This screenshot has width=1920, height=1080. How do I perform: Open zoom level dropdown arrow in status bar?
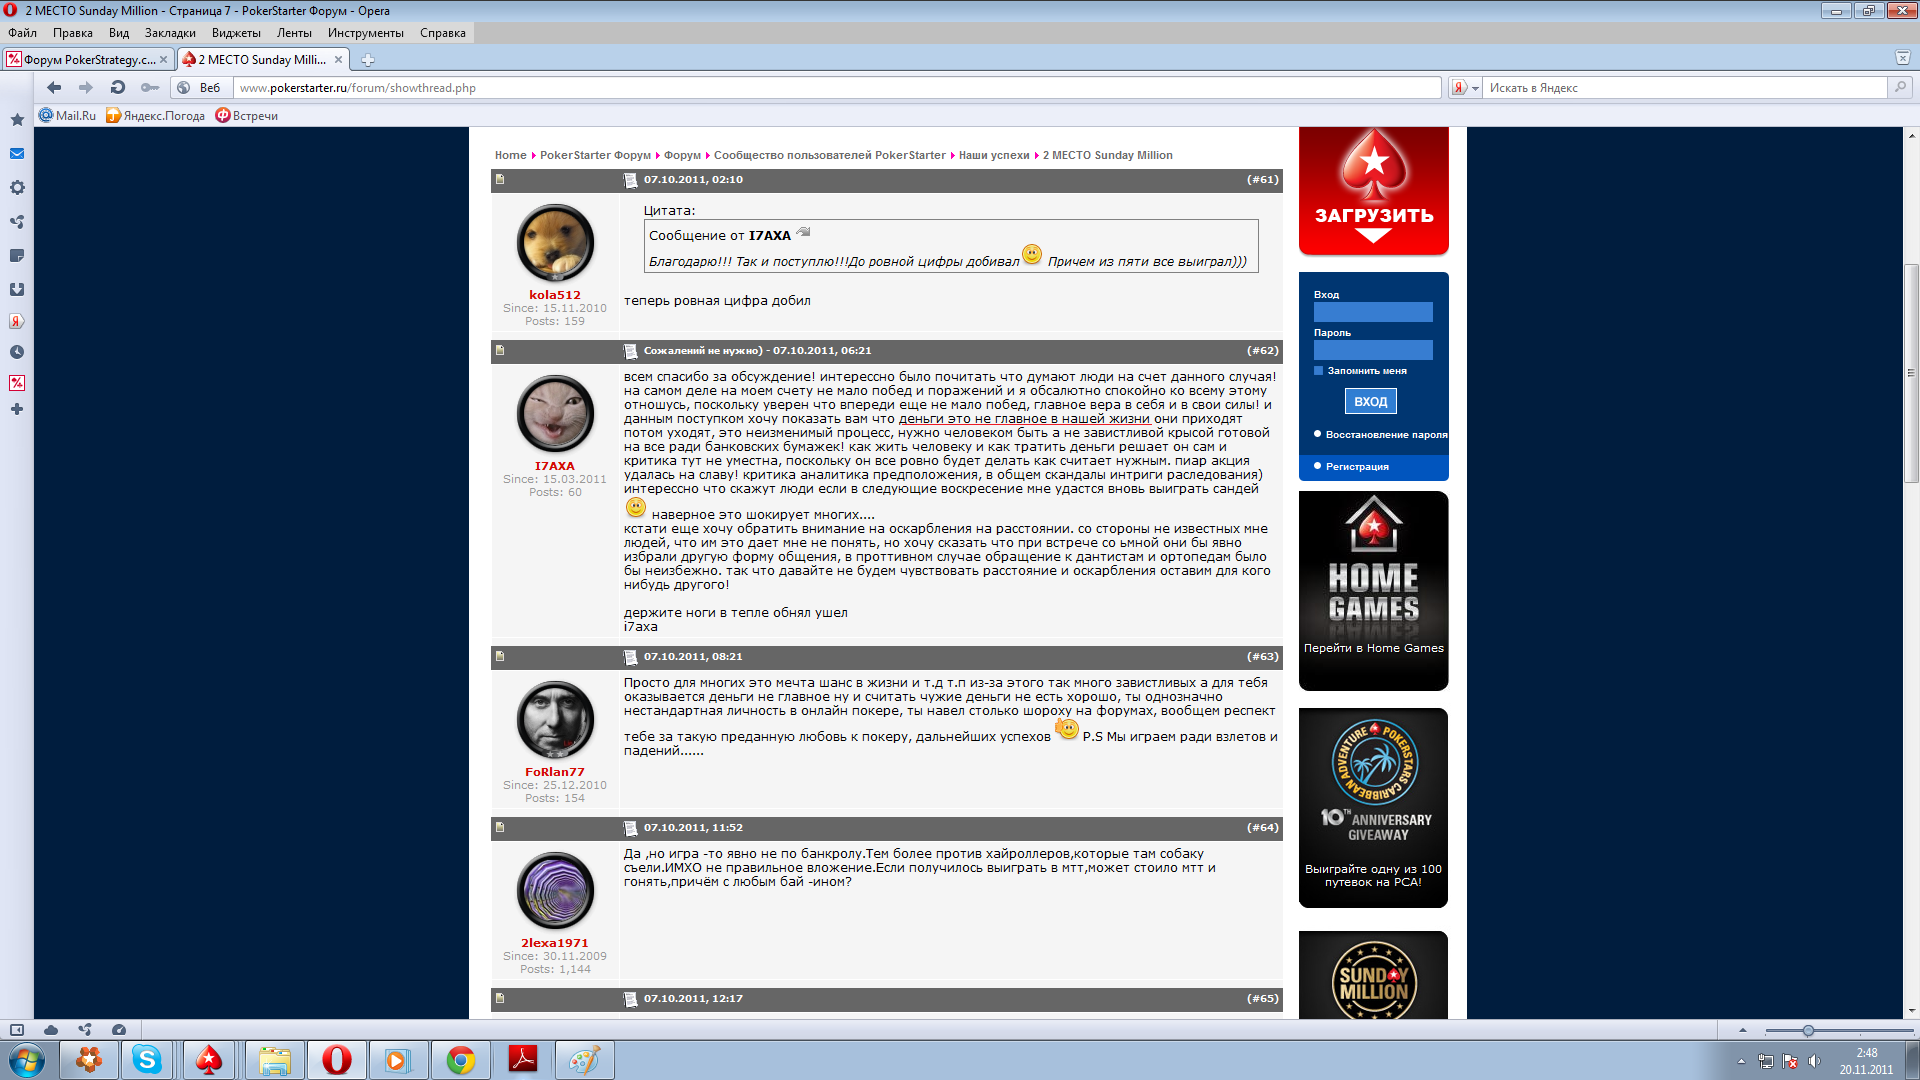[1742, 1030]
